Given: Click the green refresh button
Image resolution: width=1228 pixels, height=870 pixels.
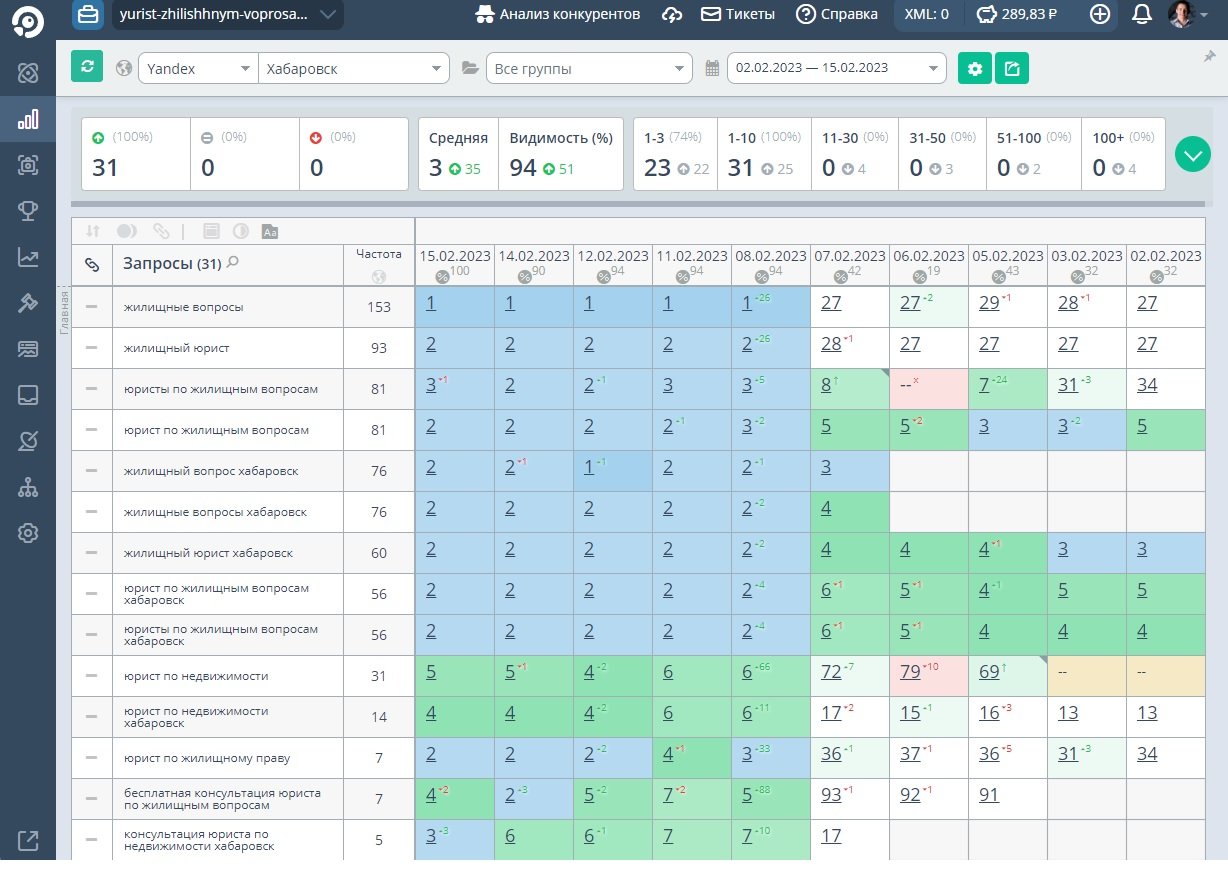Looking at the screenshot, I should (x=87, y=67).
